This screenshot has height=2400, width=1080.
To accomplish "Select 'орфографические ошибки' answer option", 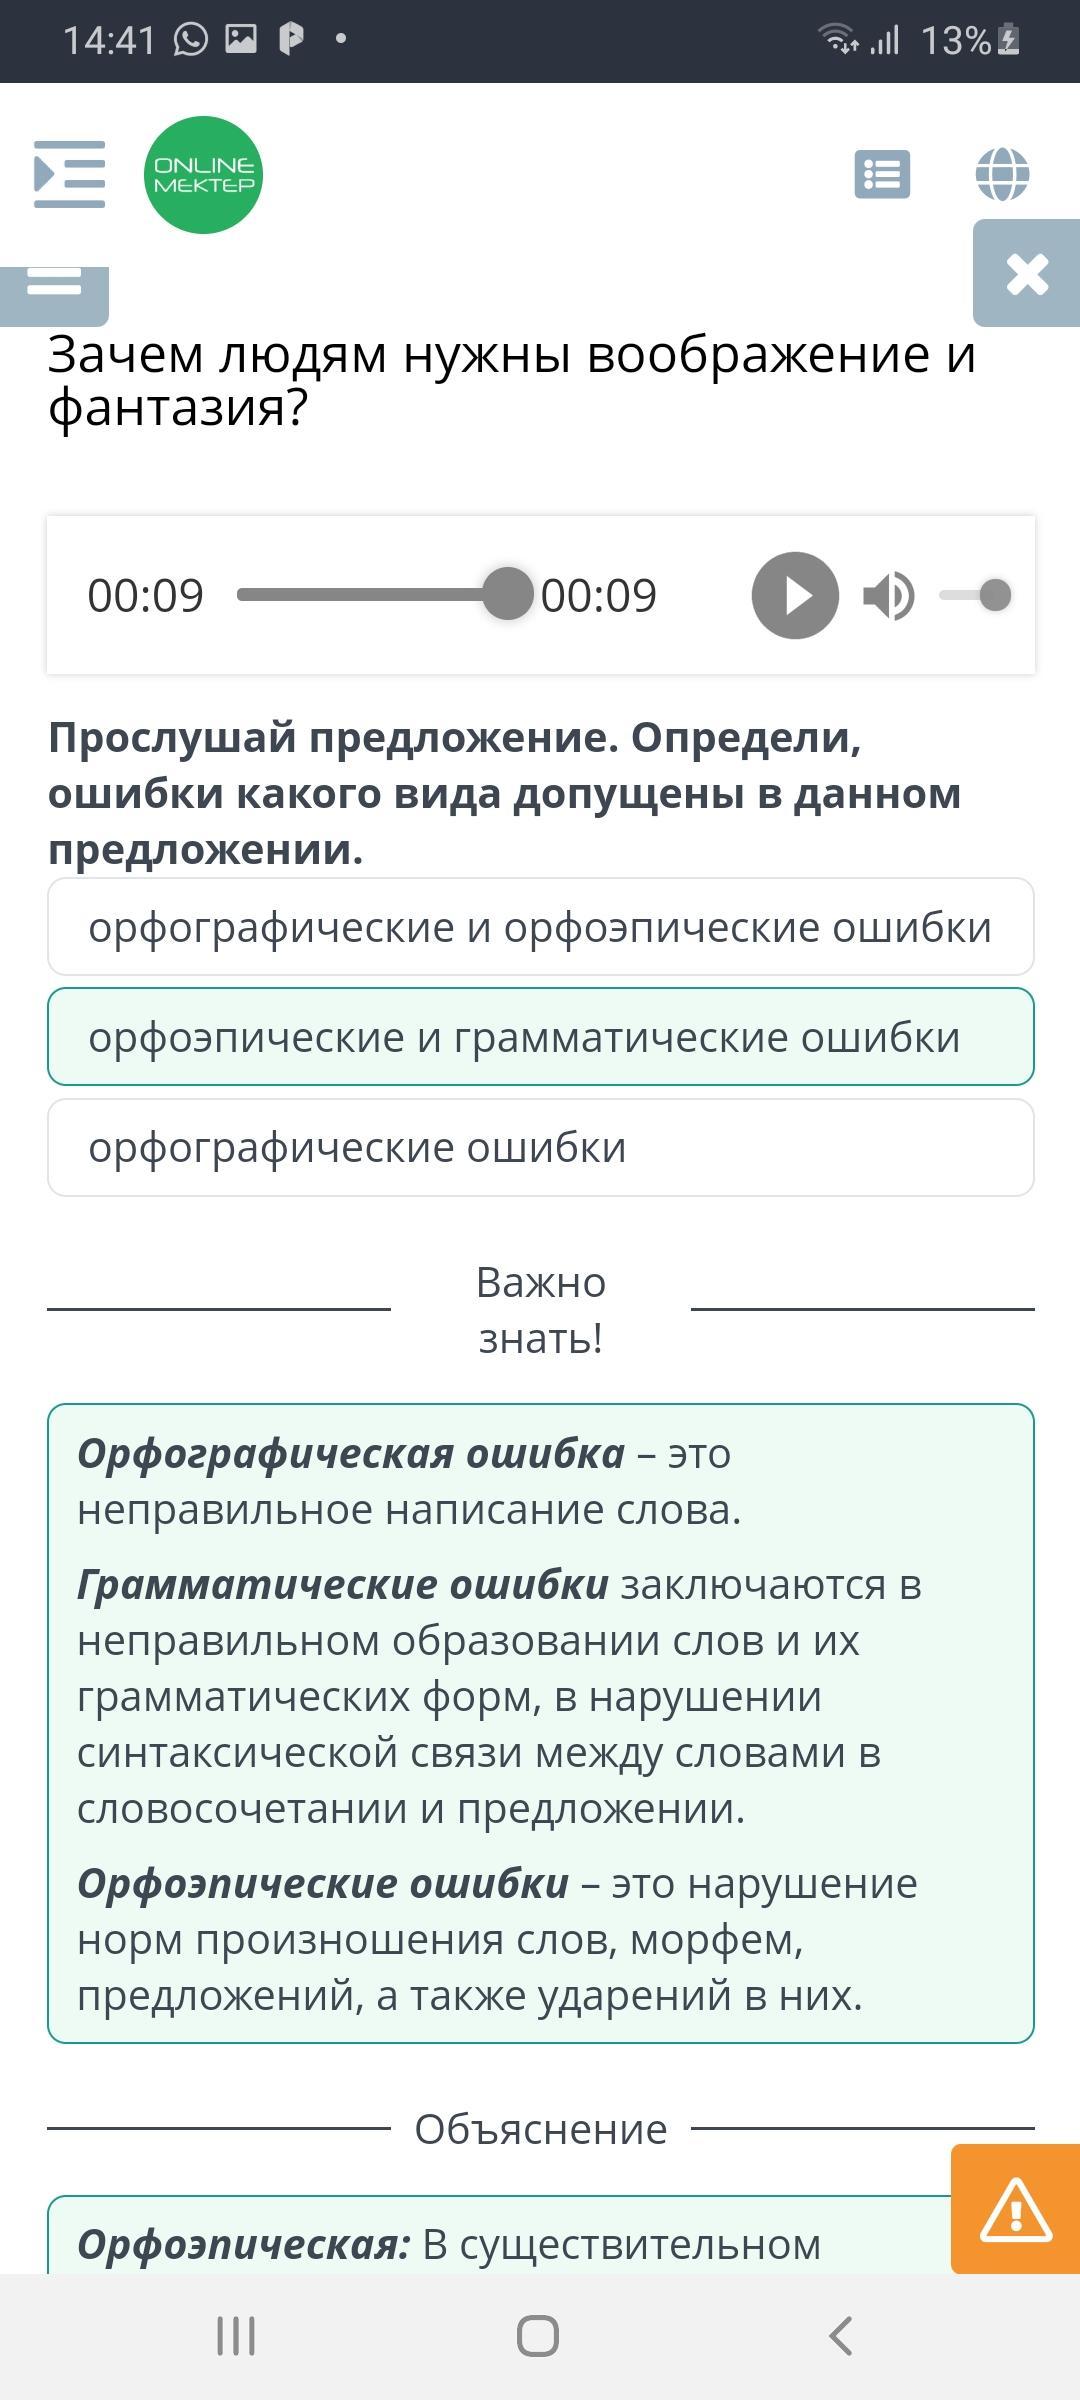I will click(540, 1147).
